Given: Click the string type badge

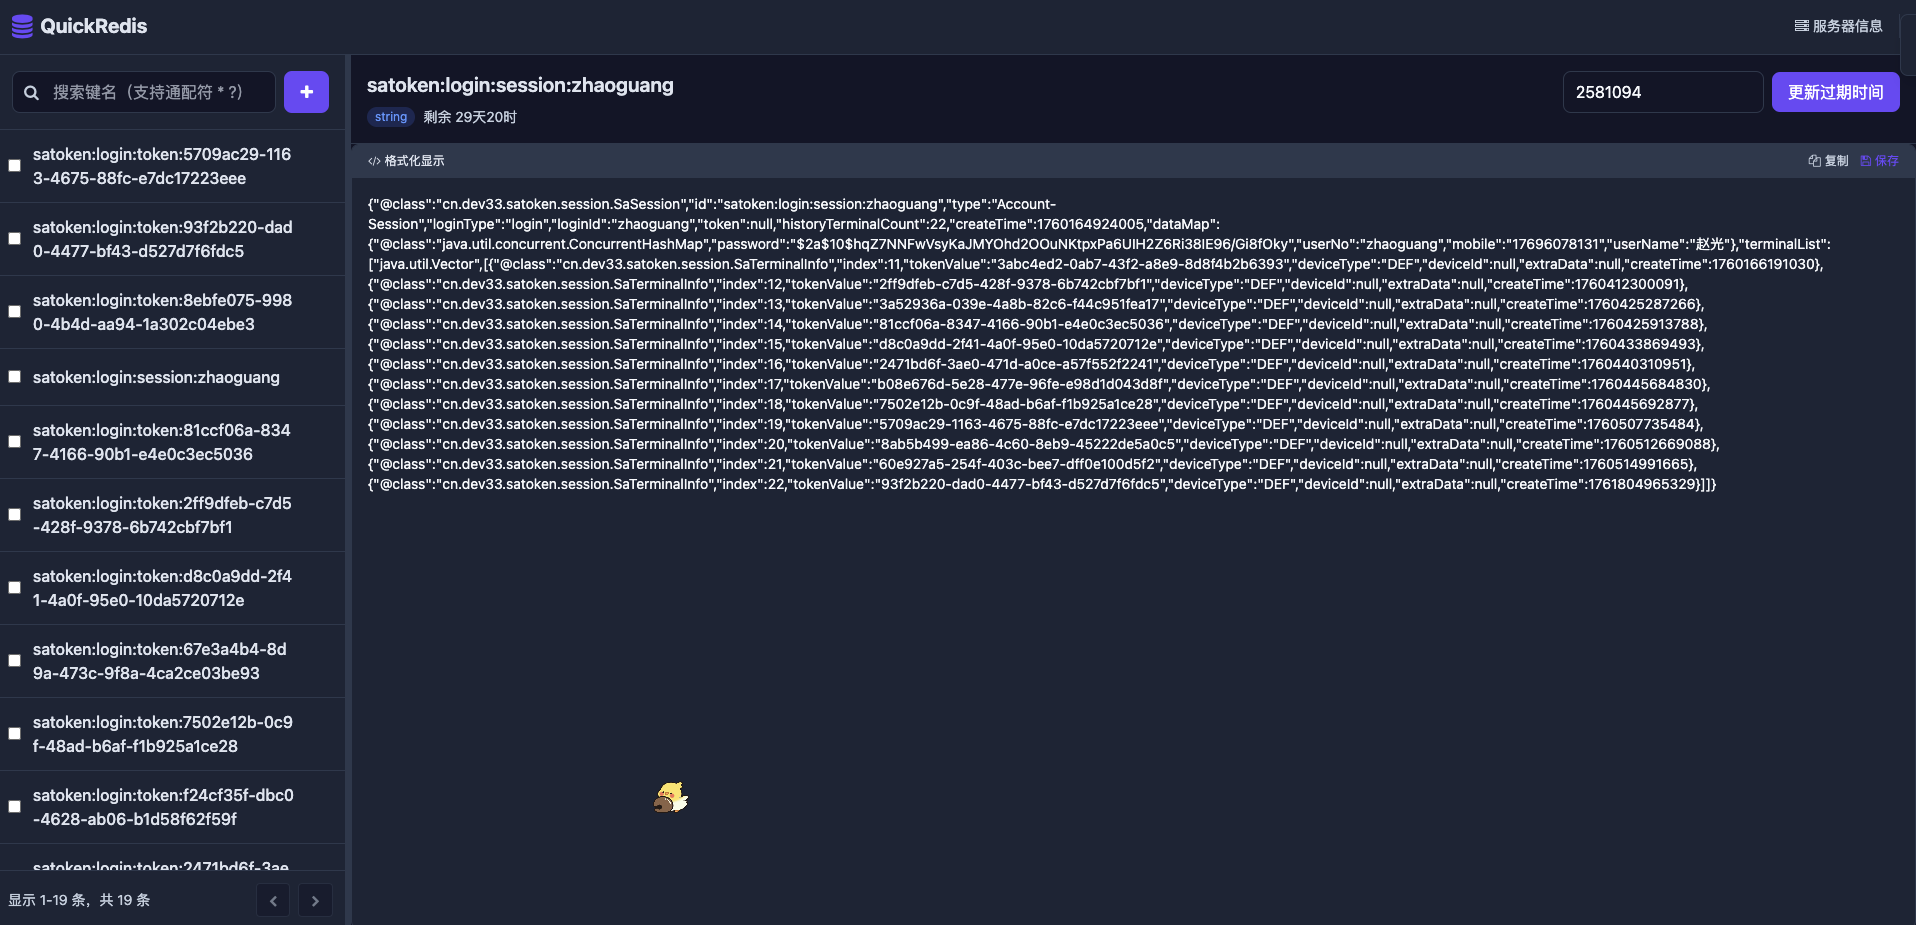Looking at the screenshot, I should tap(391, 117).
